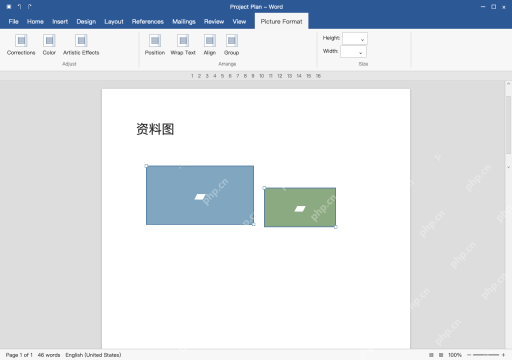Open the Corrections tool
This screenshot has width=512, height=360.
tap(21, 45)
